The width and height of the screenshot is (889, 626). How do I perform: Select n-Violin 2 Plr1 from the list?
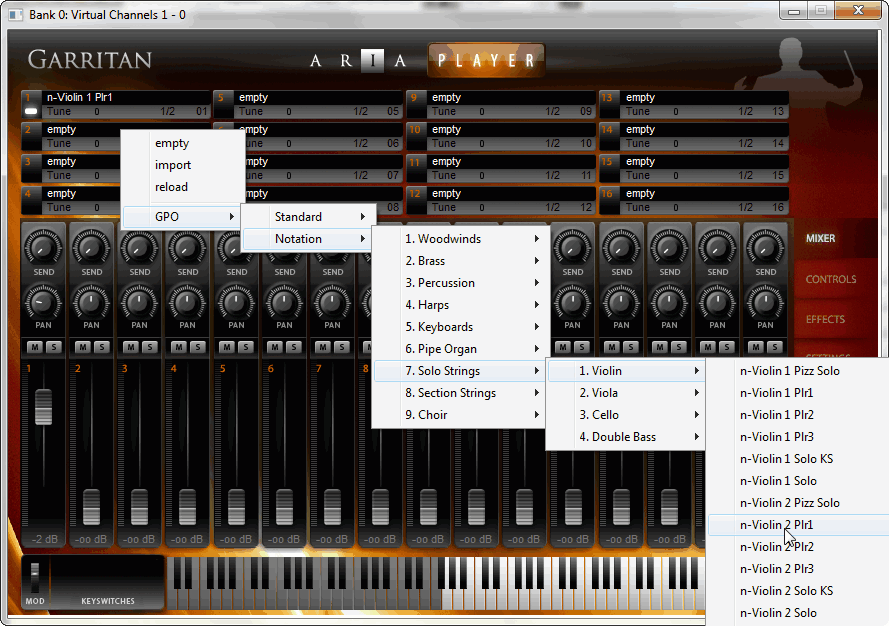click(777, 525)
